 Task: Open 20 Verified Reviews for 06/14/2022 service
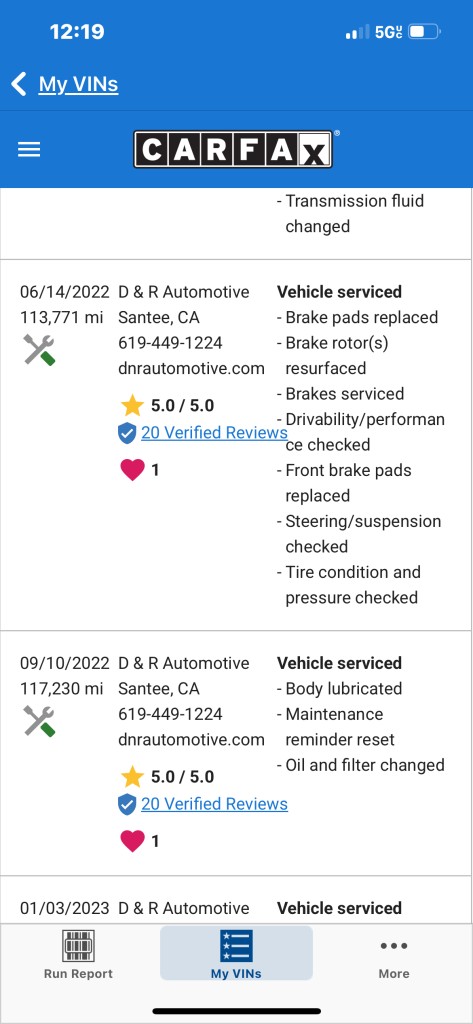(x=214, y=432)
